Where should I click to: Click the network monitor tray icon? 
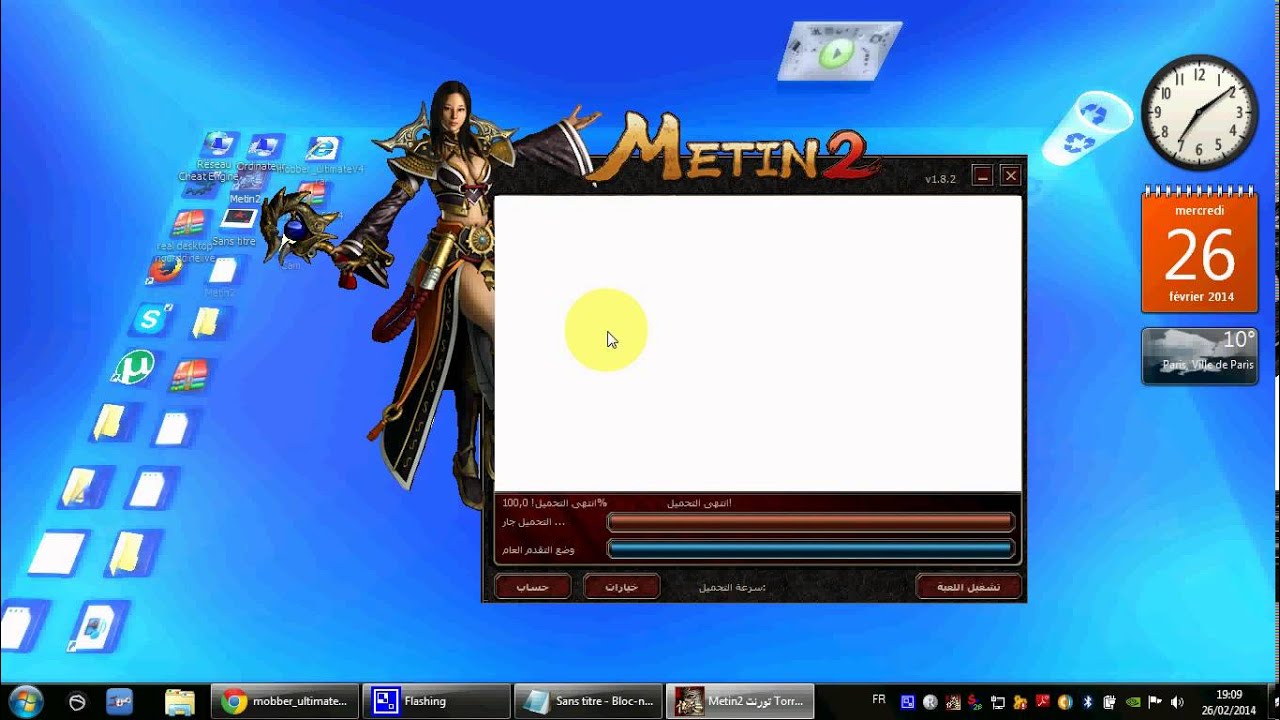click(x=998, y=702)
